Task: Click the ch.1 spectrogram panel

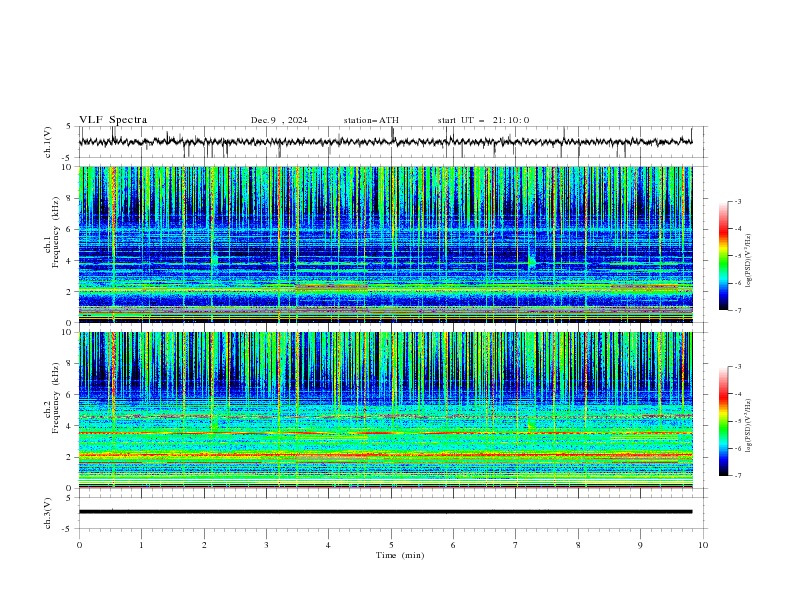Action: 385,244
